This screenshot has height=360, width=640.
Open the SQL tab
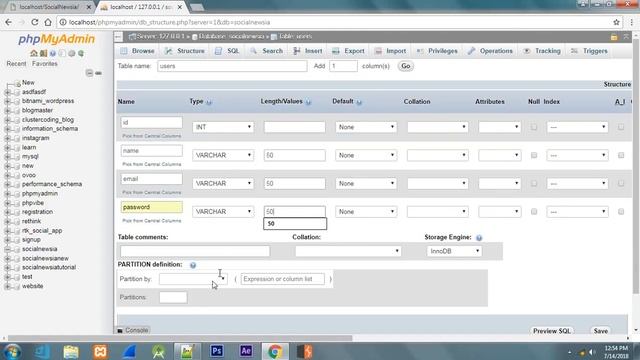[227, 51]
